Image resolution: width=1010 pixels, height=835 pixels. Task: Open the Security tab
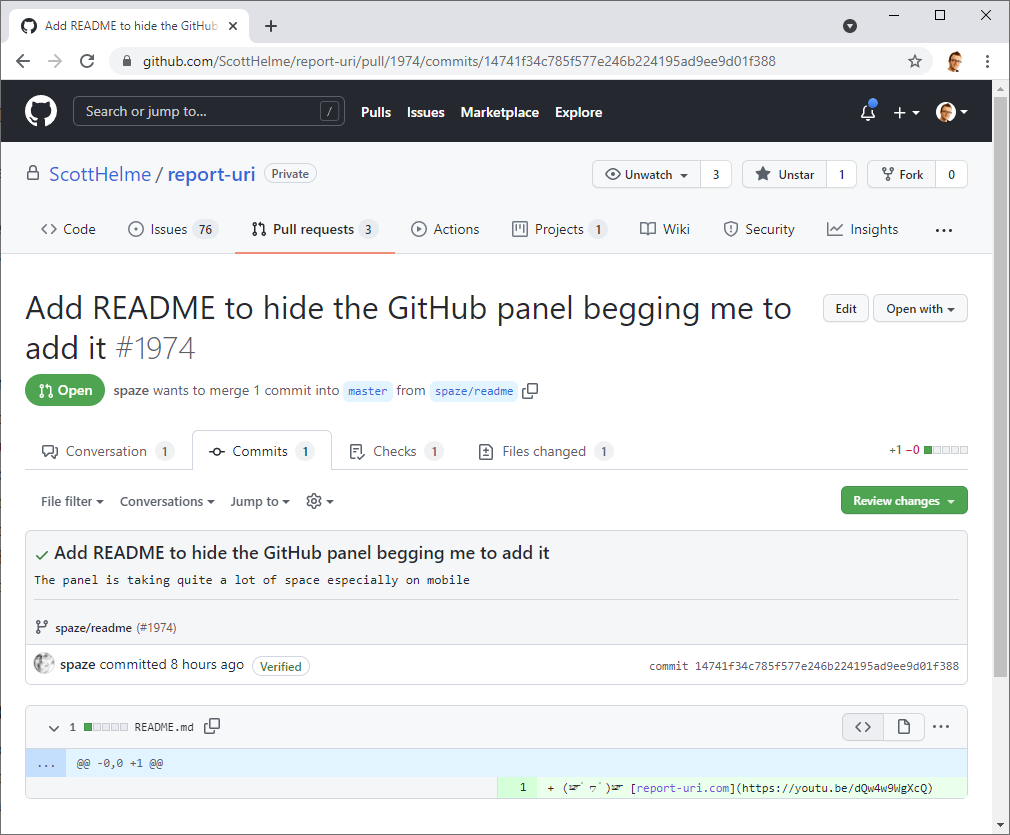pyautogui.click(x=759, y=229)
